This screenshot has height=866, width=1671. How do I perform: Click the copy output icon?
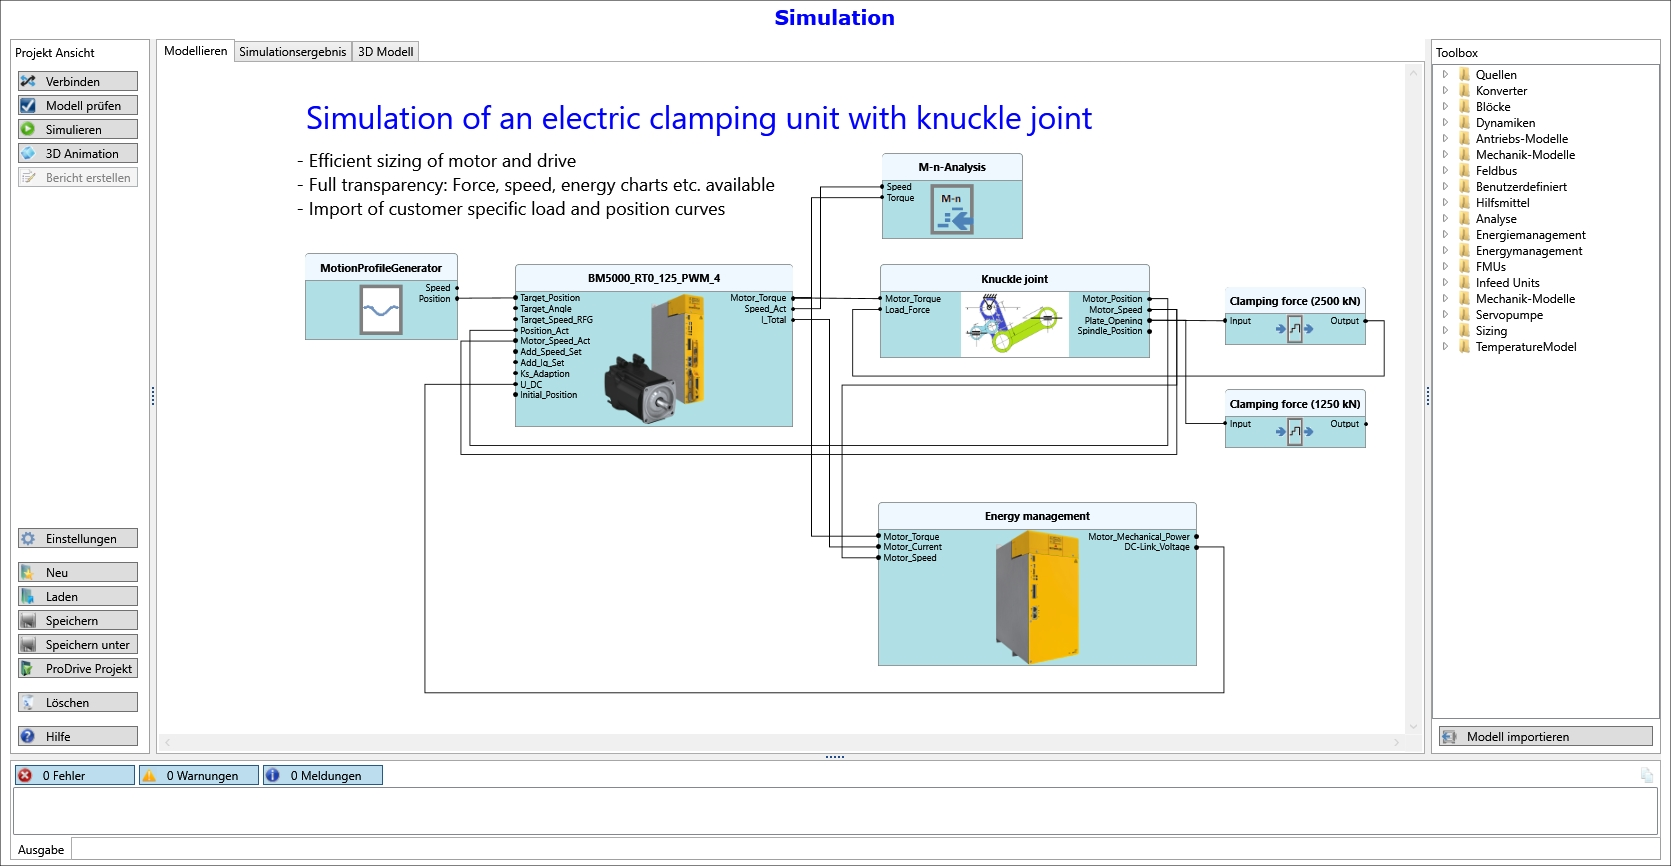click(x=1646, y=775)
